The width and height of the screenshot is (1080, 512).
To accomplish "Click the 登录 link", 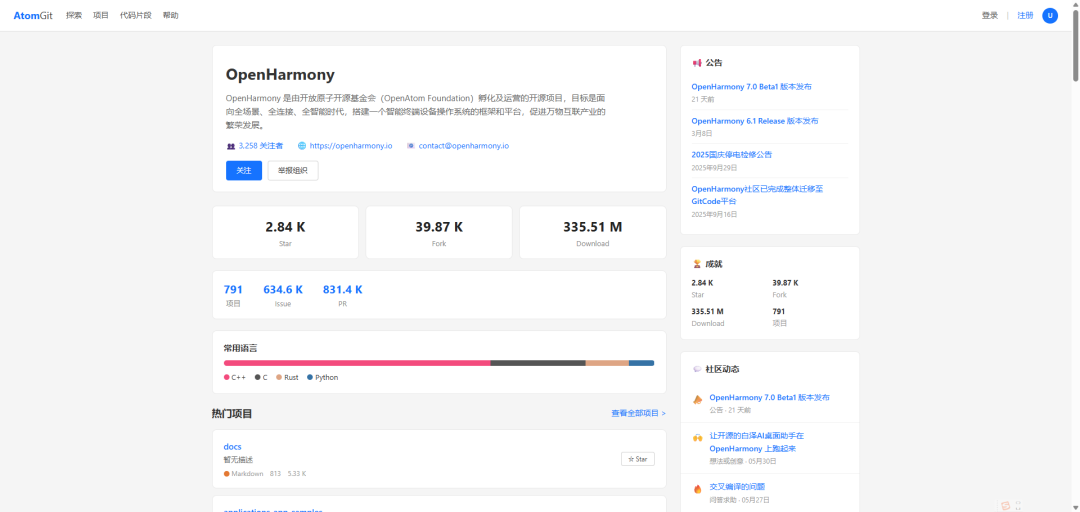I will pyautogui.click(x=990, y=15).
